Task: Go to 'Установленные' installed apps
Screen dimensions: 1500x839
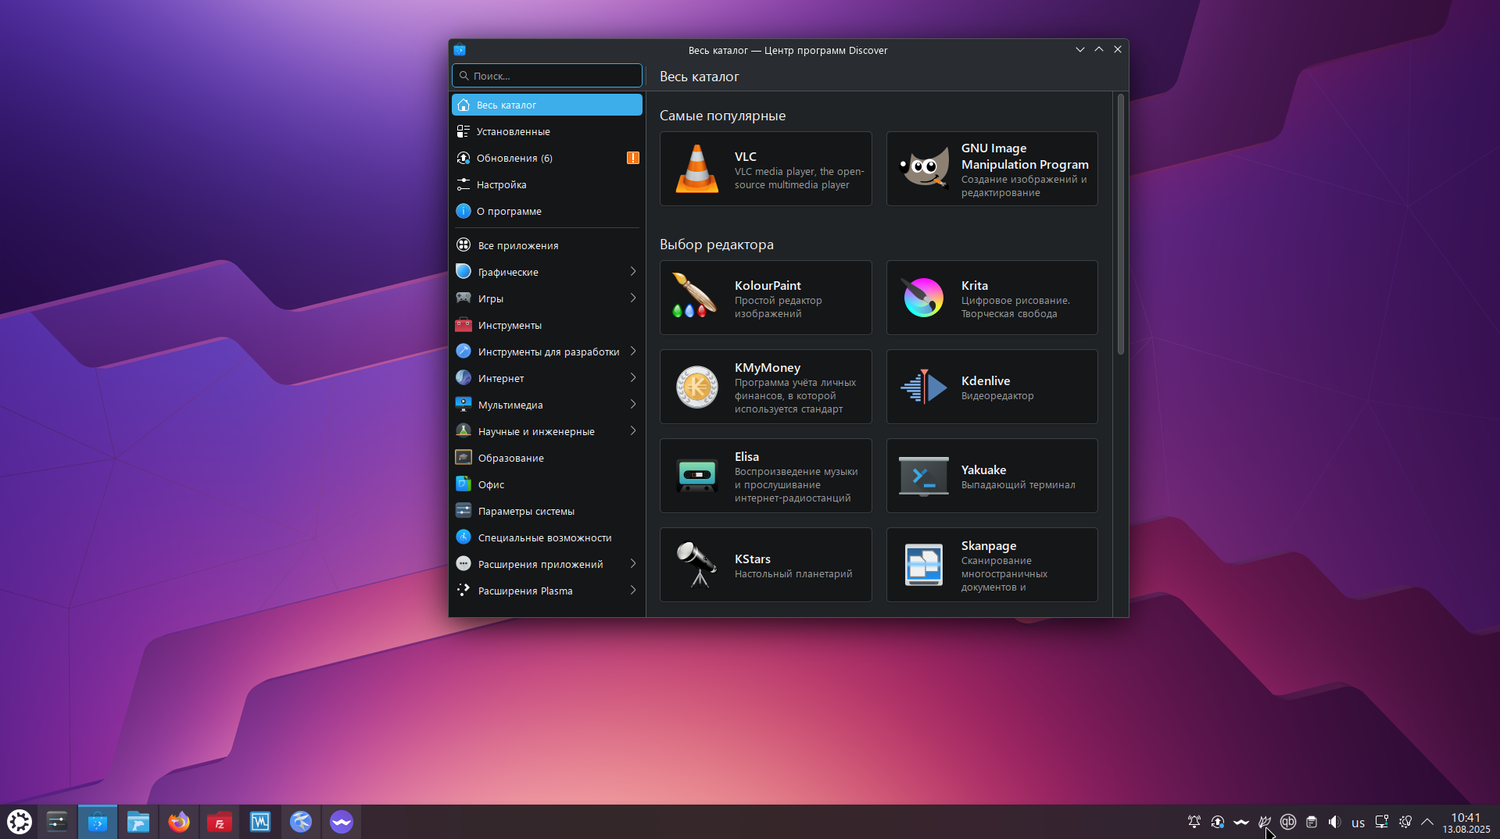Action: [547, 132]
